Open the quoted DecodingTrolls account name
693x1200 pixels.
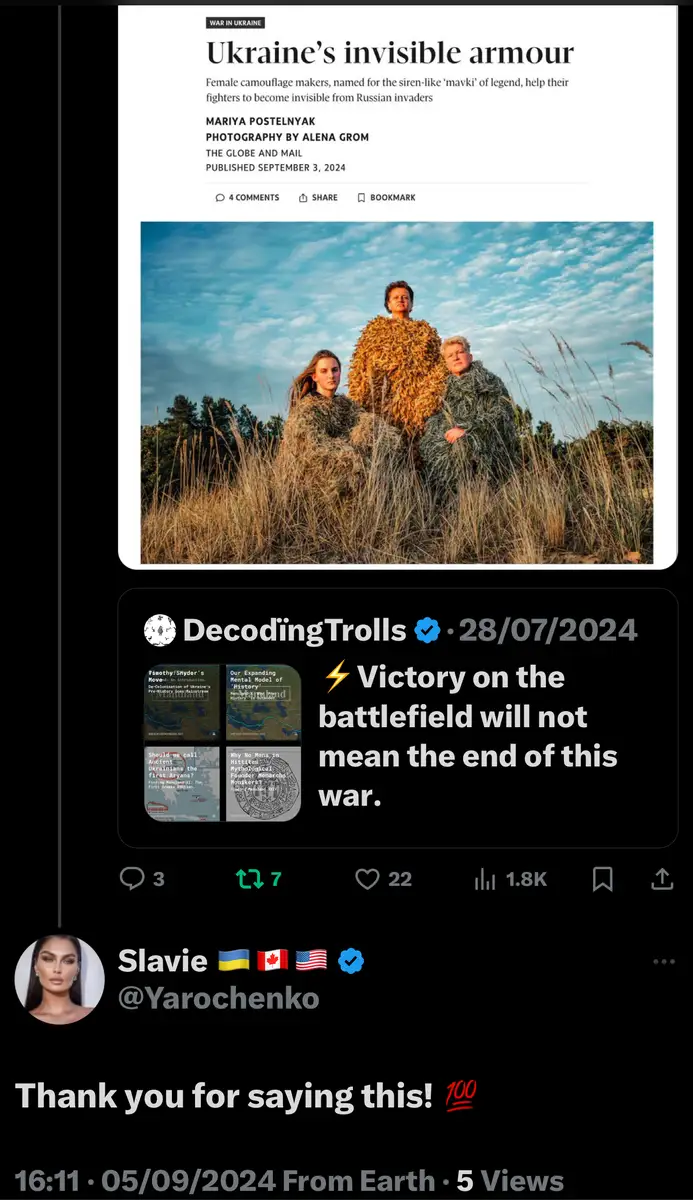294,630
